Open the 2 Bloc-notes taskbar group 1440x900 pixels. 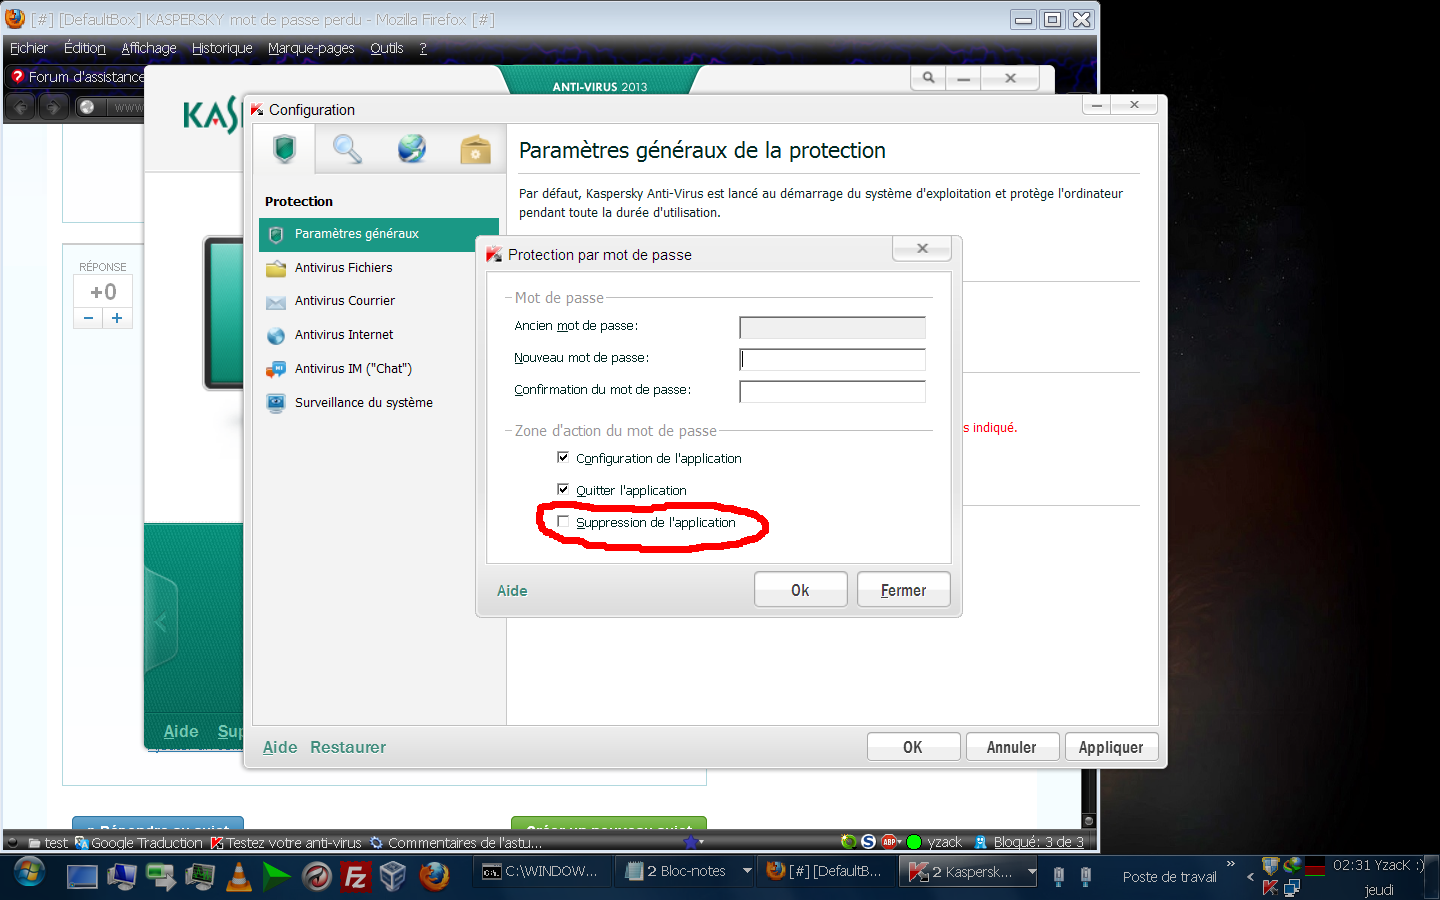tap(686, 872)
